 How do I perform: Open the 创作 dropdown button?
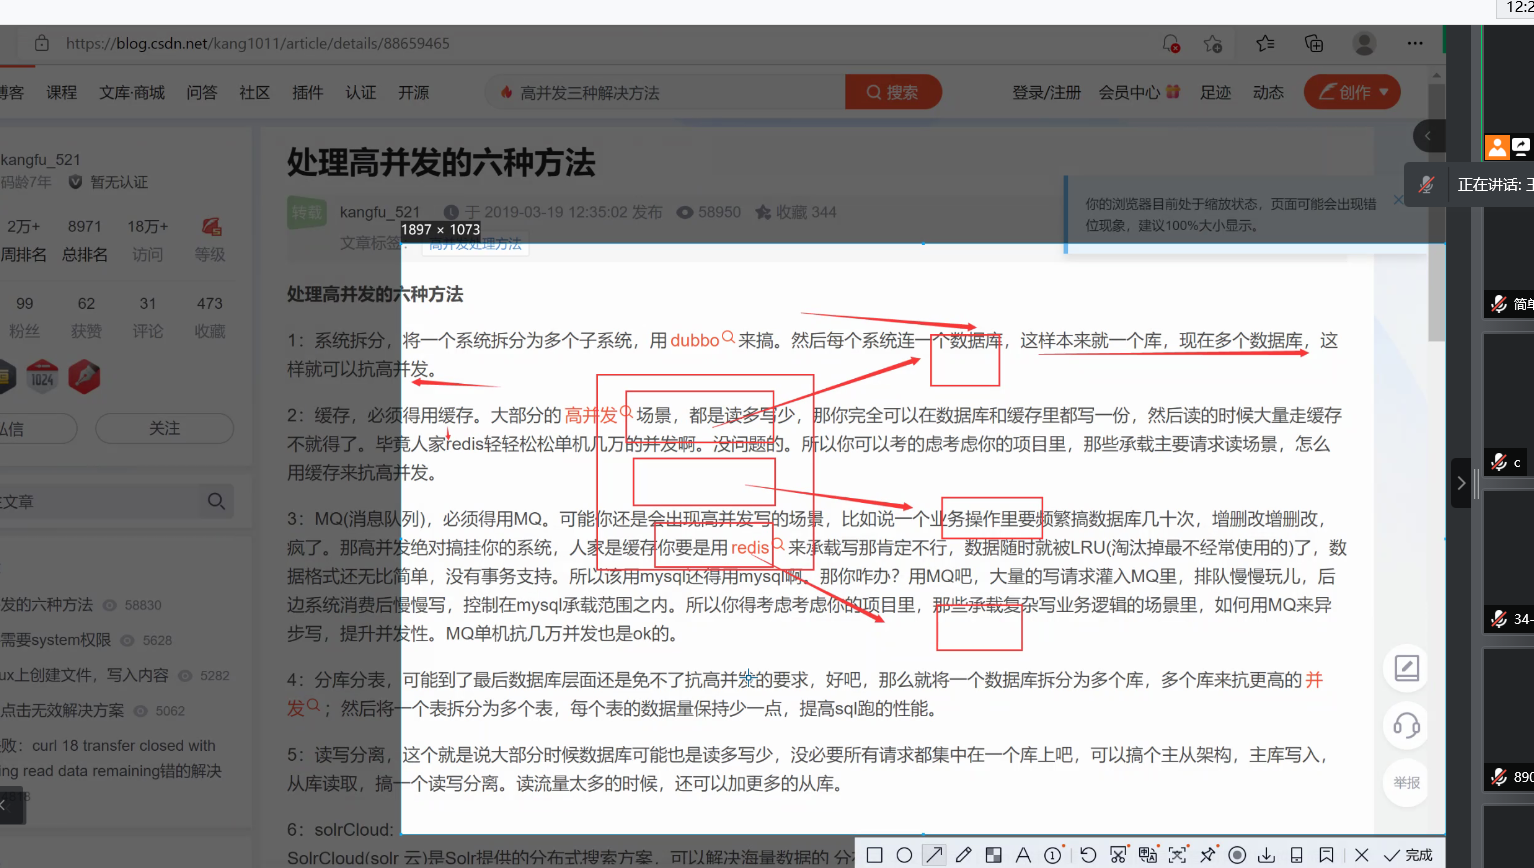[1352, 92]
